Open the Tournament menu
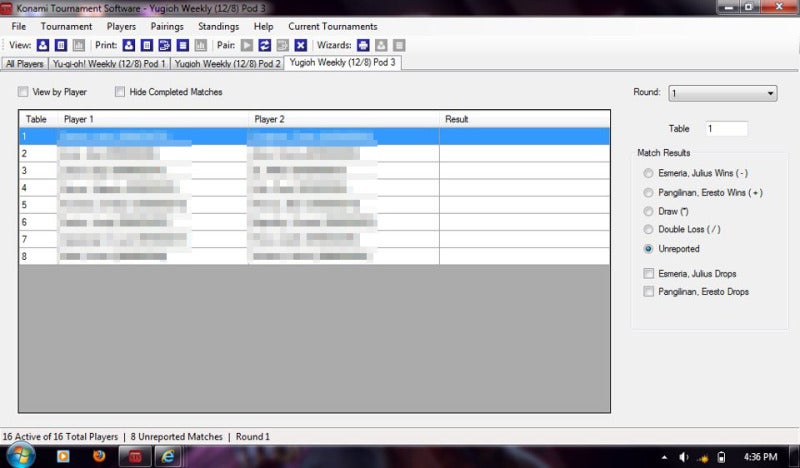This screenshot has width=800, height=468. (x=66, y=27)
